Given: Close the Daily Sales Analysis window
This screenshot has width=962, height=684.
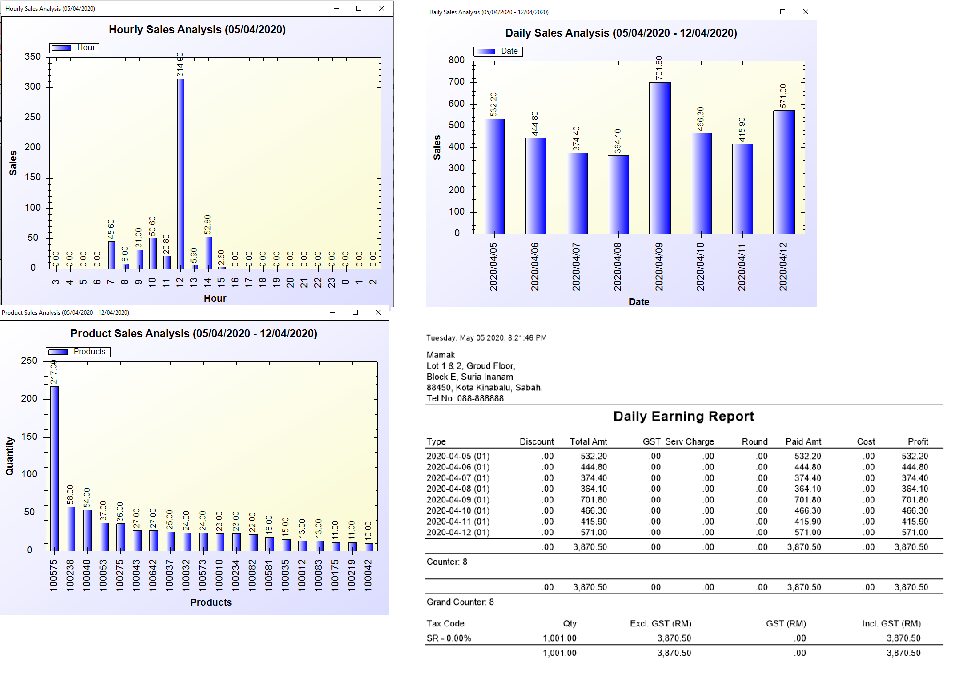Looking at the screenshot, I should pos(806,11).
